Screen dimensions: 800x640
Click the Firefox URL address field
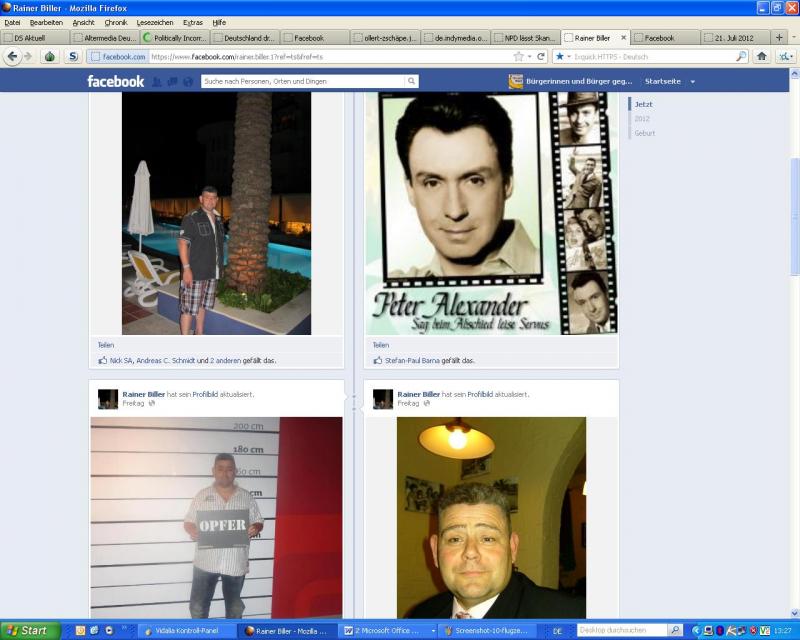[331, 56]
